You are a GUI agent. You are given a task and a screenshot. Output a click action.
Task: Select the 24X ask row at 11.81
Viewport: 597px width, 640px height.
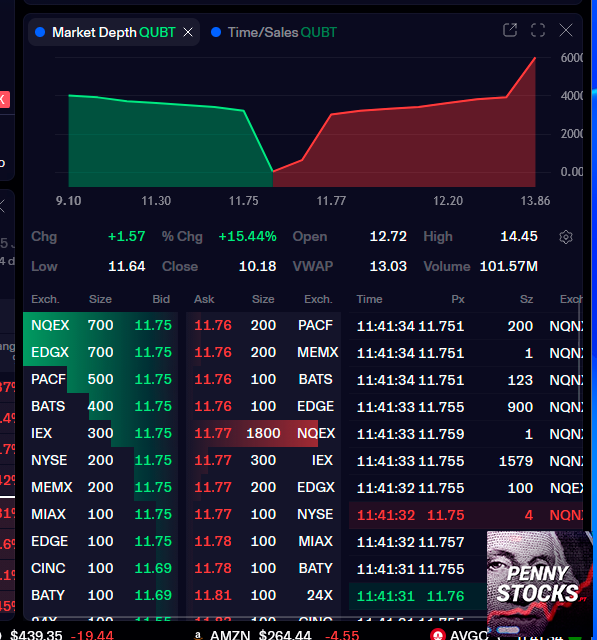(264, 595)
